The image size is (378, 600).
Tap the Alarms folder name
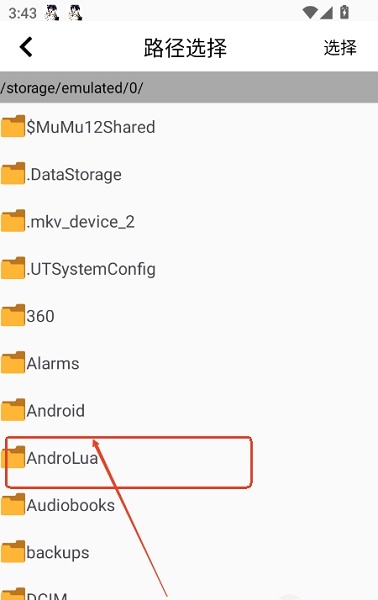click(x=53, y=363)
